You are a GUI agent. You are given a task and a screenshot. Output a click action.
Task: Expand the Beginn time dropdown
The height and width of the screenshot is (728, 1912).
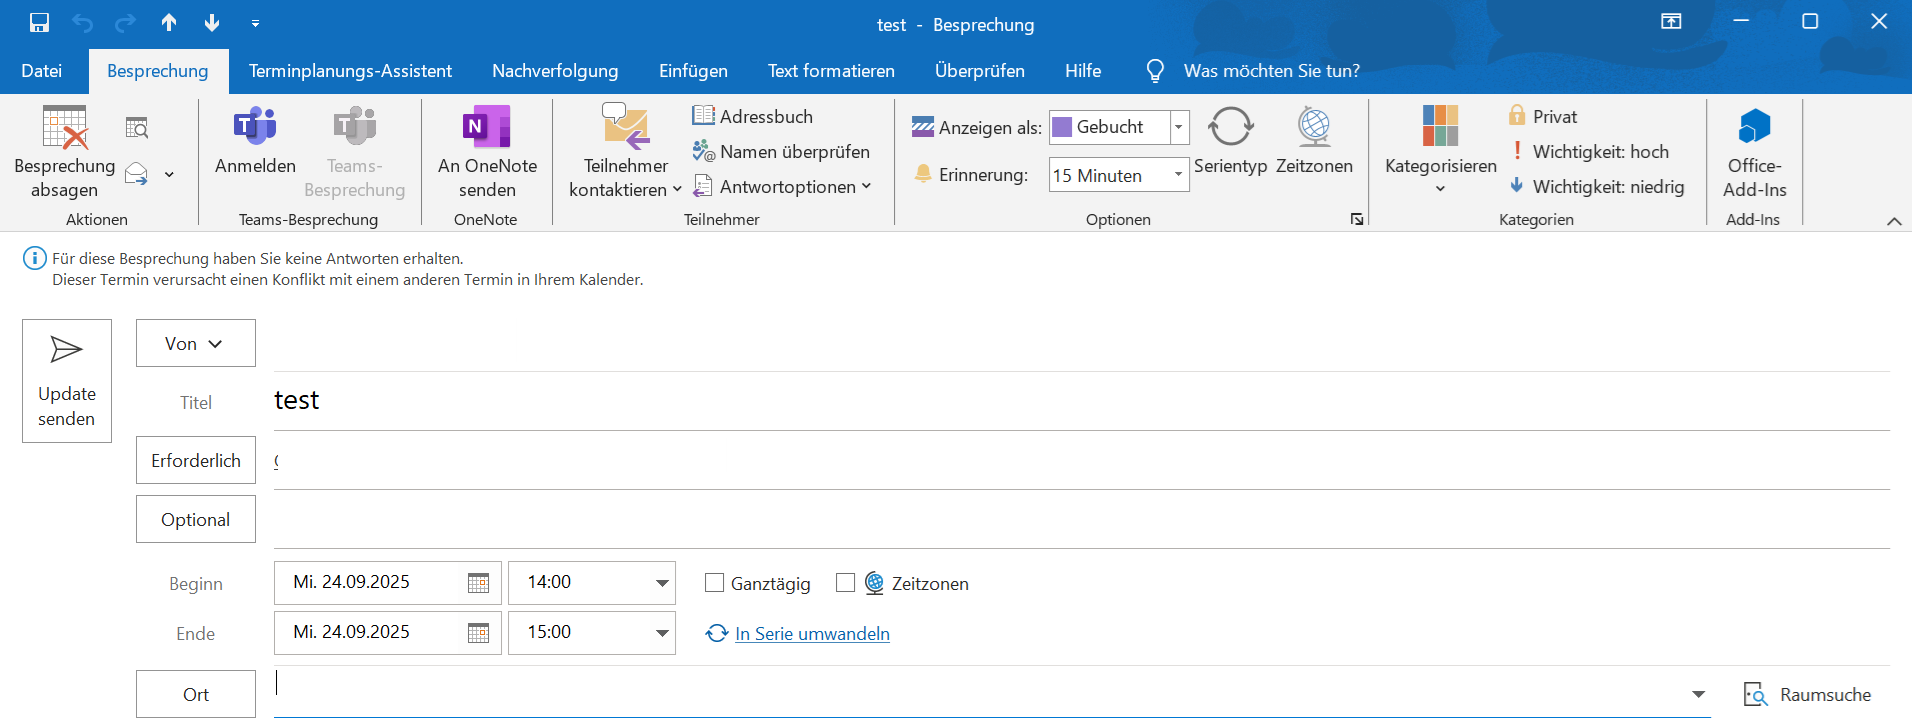662,583
